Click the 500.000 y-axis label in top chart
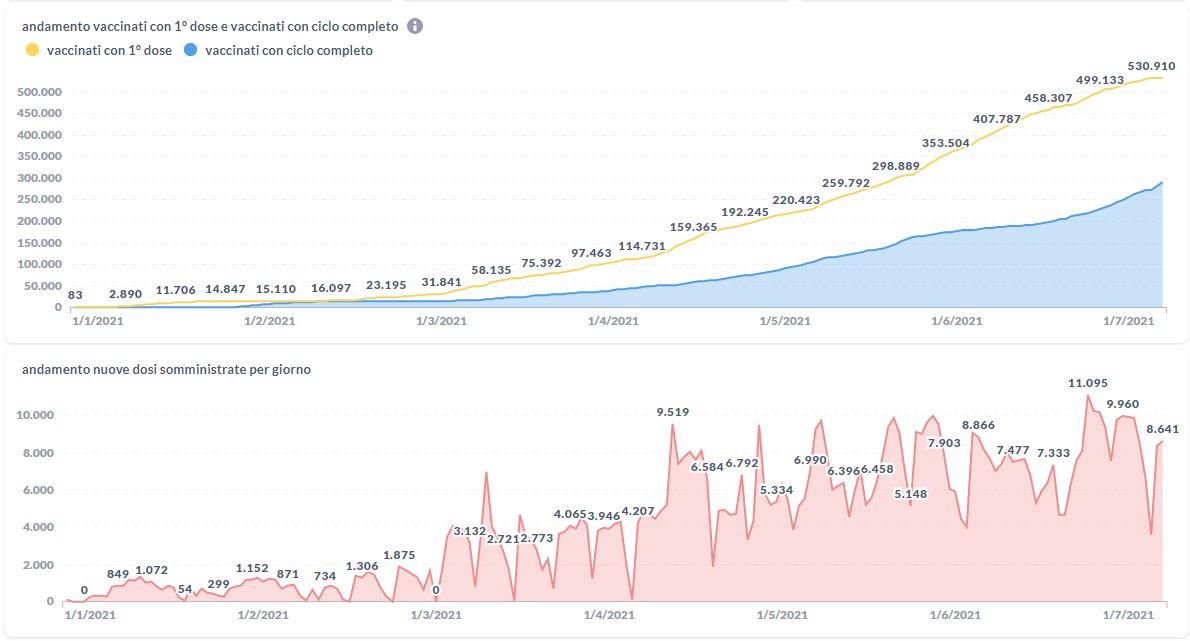 40,92
